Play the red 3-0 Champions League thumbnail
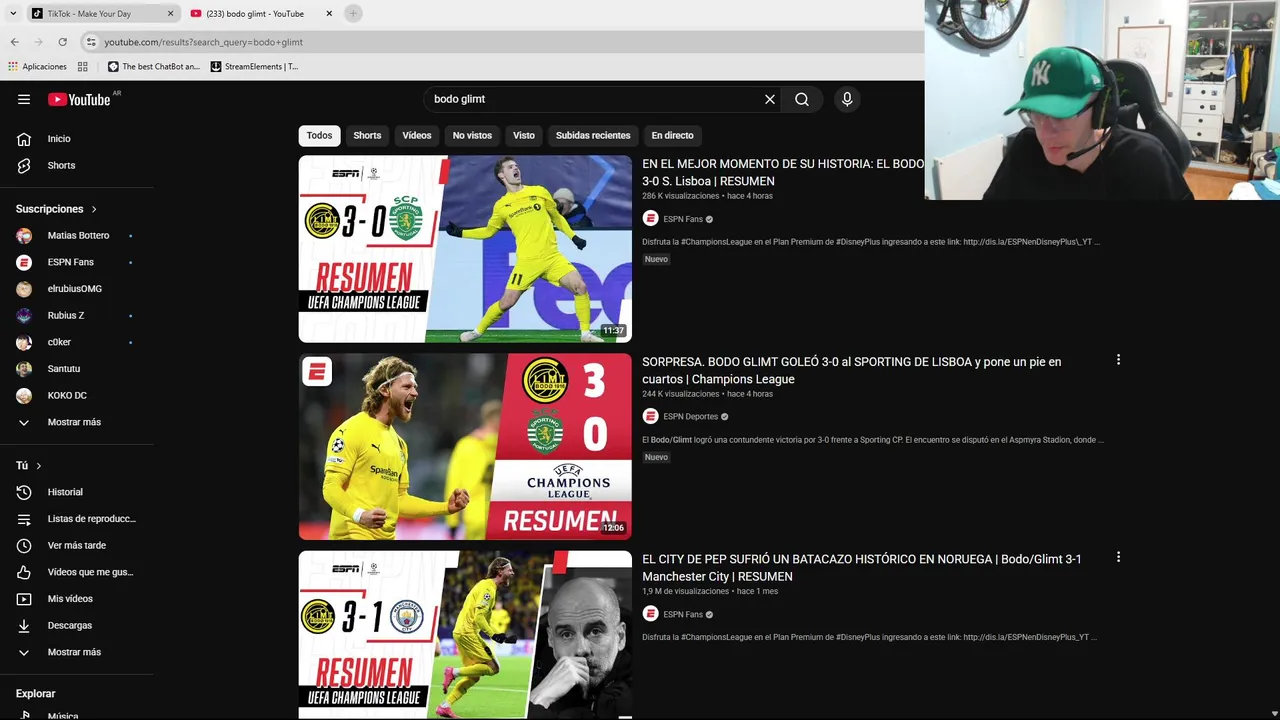Screen dimensions: 1280x720 (x=465, y=446)
